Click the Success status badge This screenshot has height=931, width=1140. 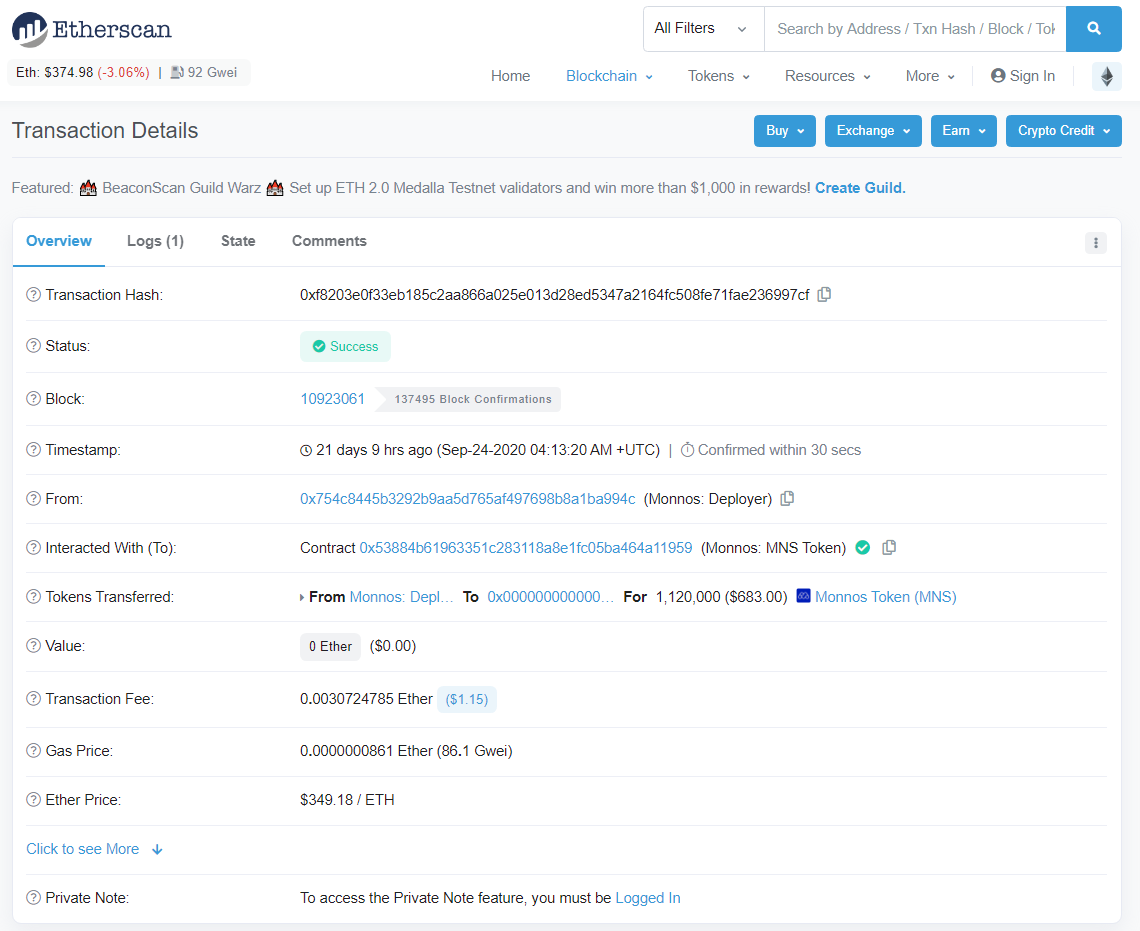[345, 347]
